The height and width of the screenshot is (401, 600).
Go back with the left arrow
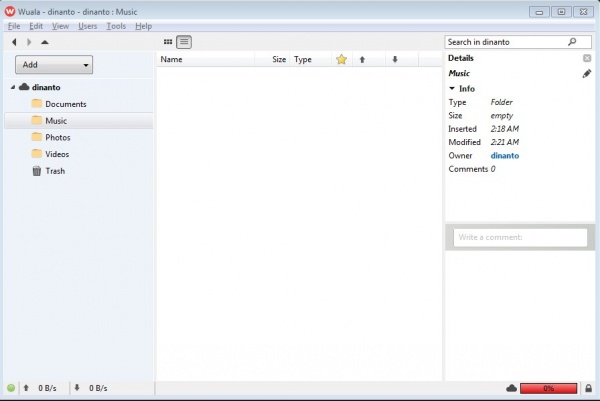(x=14, y=42)
